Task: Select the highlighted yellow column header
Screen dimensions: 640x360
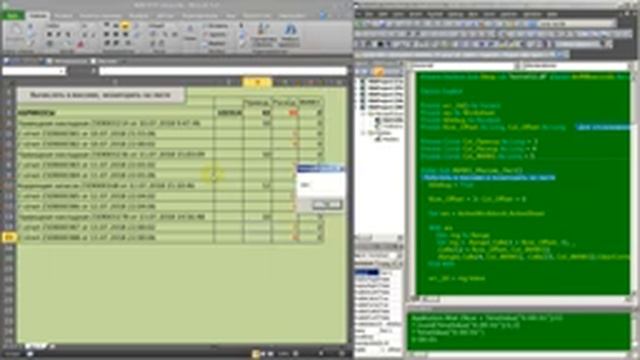Action: (257, 82)
